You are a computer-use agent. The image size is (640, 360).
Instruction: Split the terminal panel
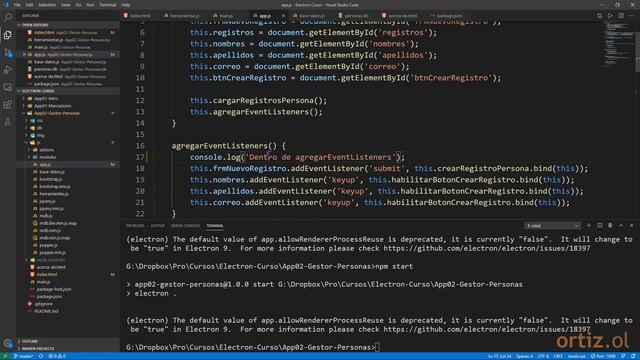(x=600, y=225)
